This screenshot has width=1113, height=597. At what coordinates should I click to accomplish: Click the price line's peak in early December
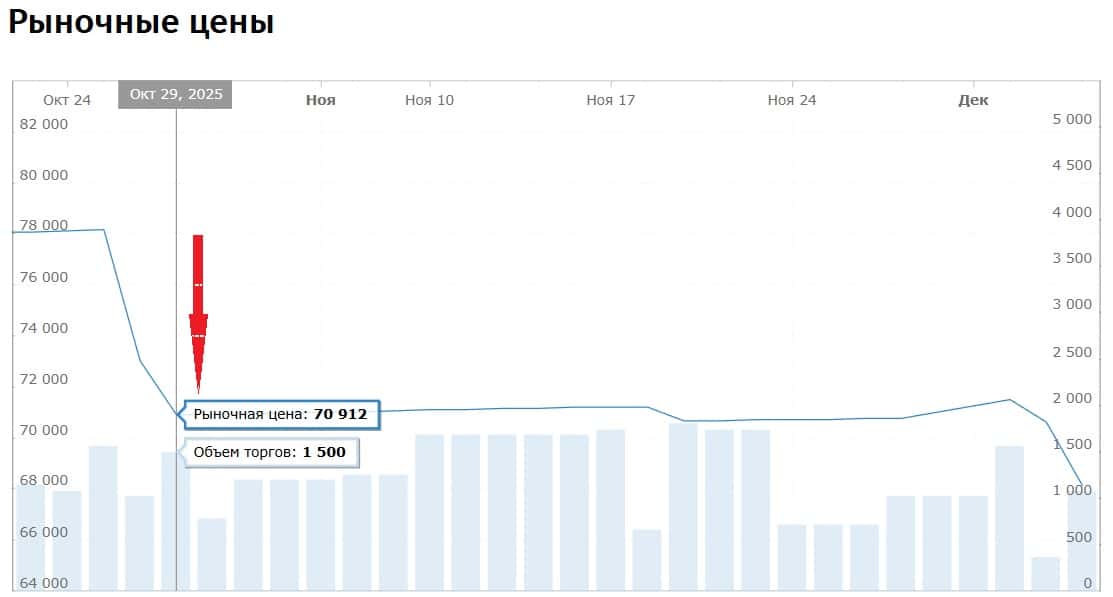pyautogui.click(x=1009, y=400)
